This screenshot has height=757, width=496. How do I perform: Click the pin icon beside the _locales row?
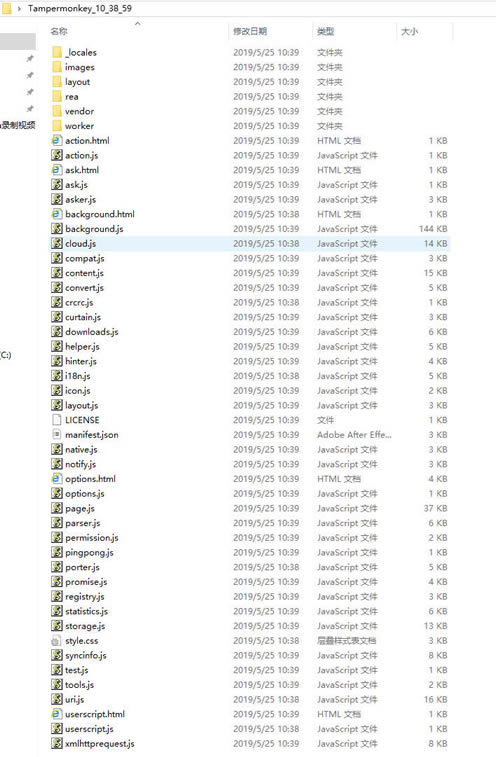(x=30, y=58)
